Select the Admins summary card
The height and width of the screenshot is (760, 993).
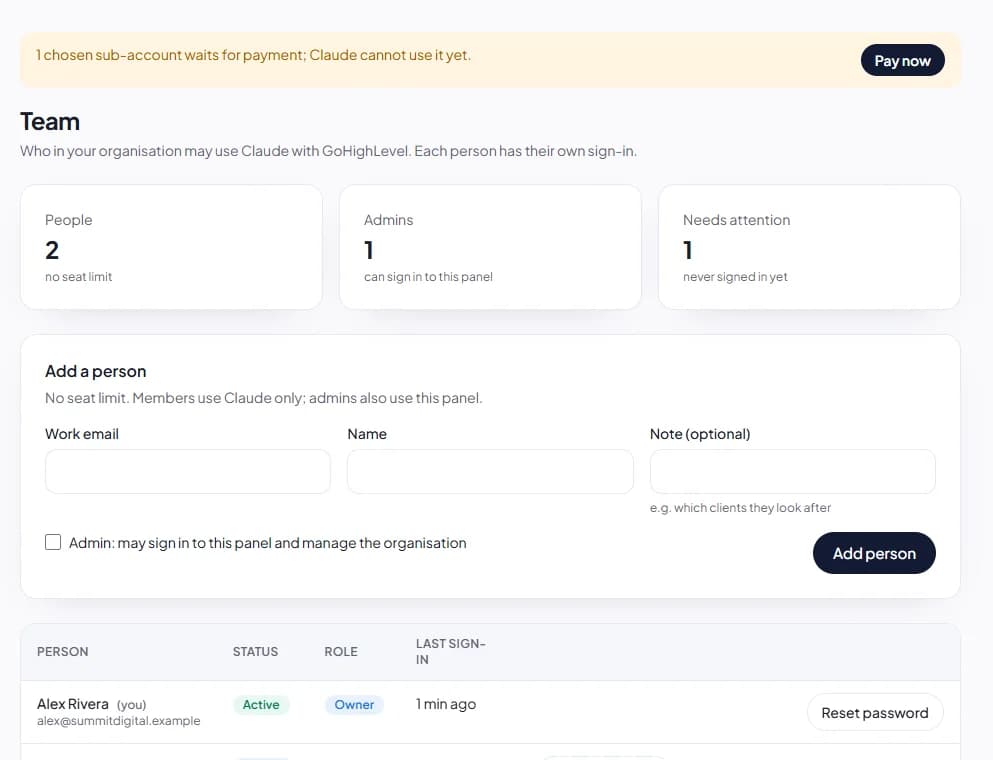click(x=490, y=247)
